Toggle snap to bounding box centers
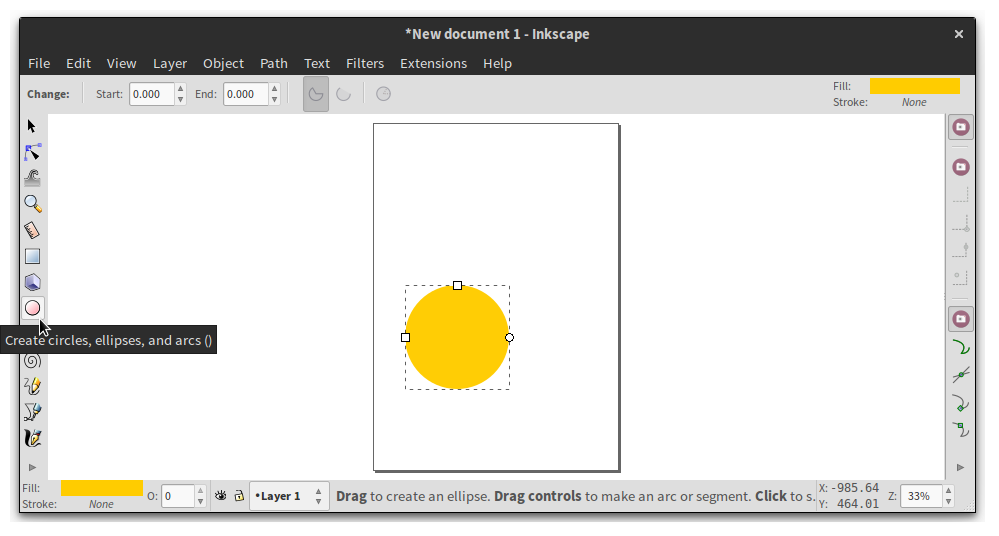 pos(961,278)
